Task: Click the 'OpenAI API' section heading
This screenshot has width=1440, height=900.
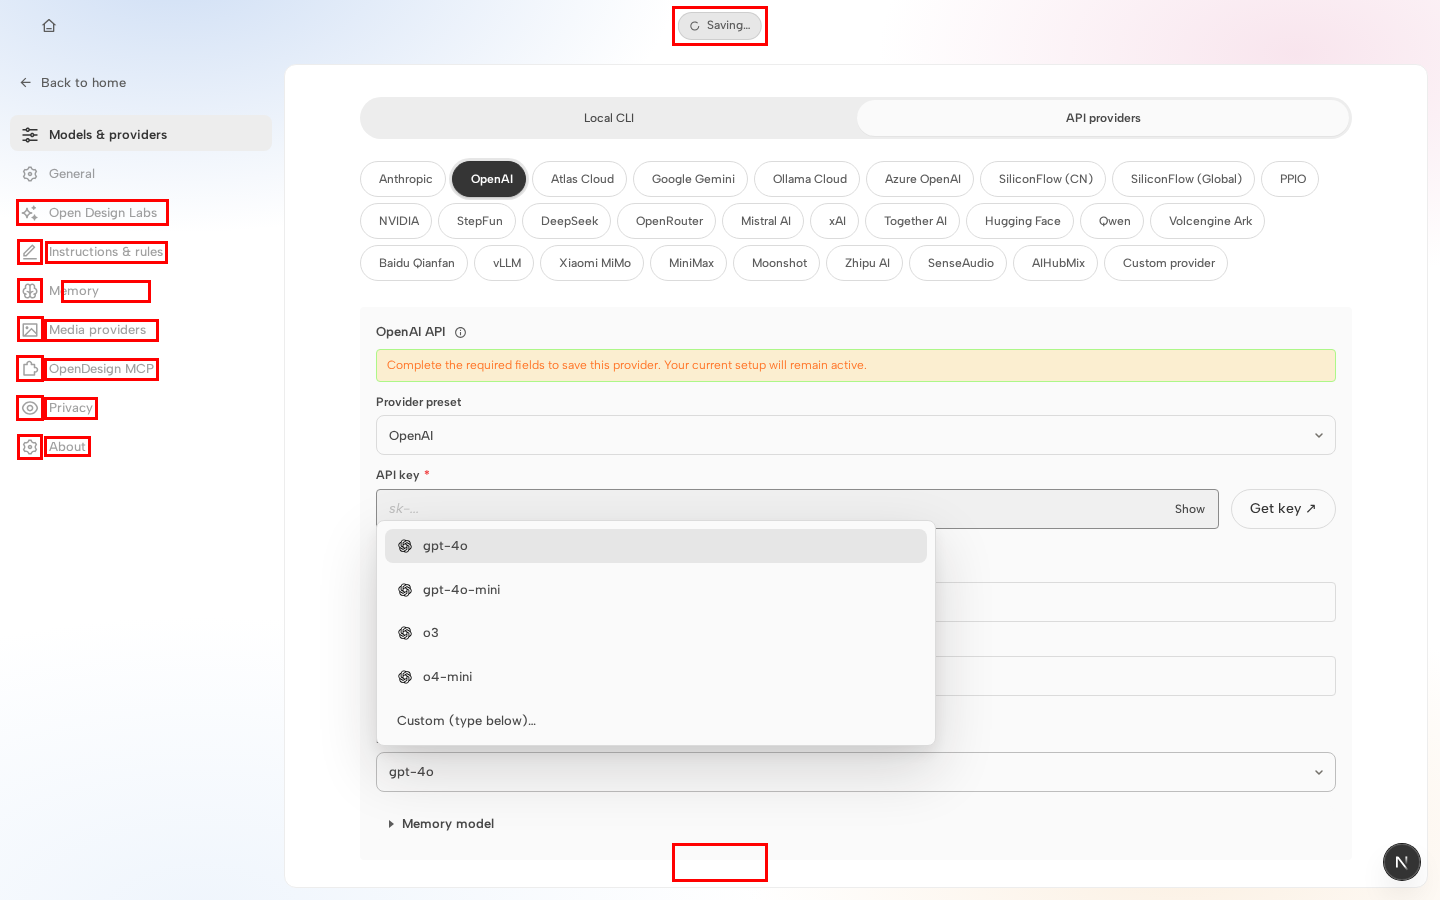Action: 411,332
